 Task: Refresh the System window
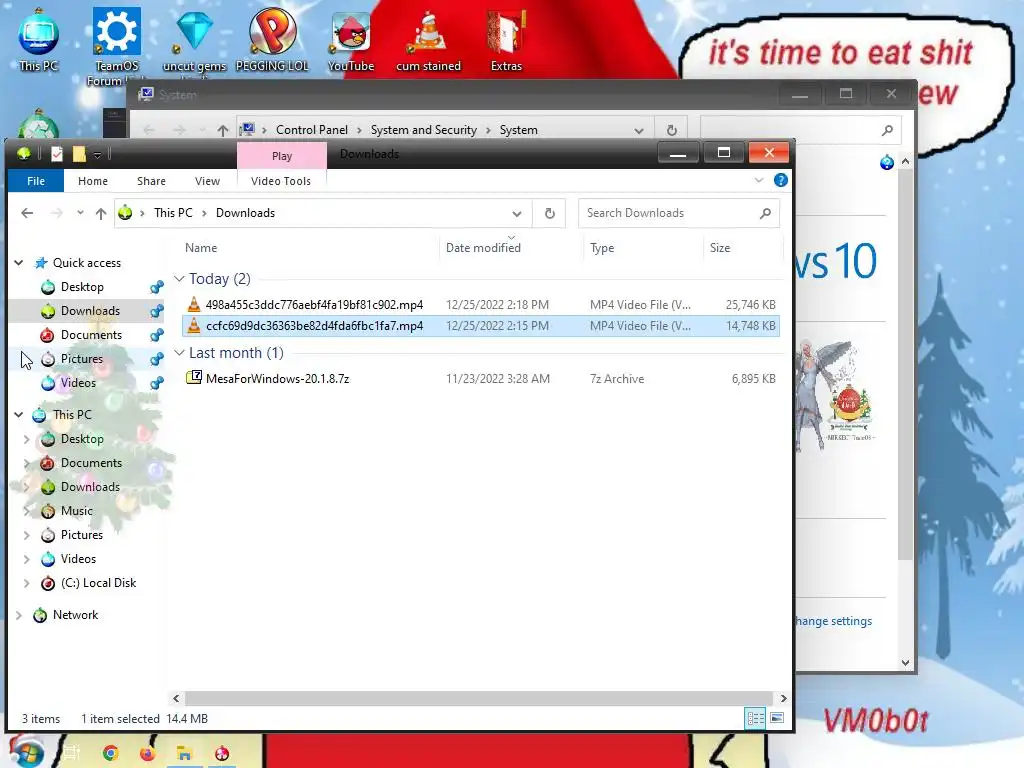tap(671, 130)
